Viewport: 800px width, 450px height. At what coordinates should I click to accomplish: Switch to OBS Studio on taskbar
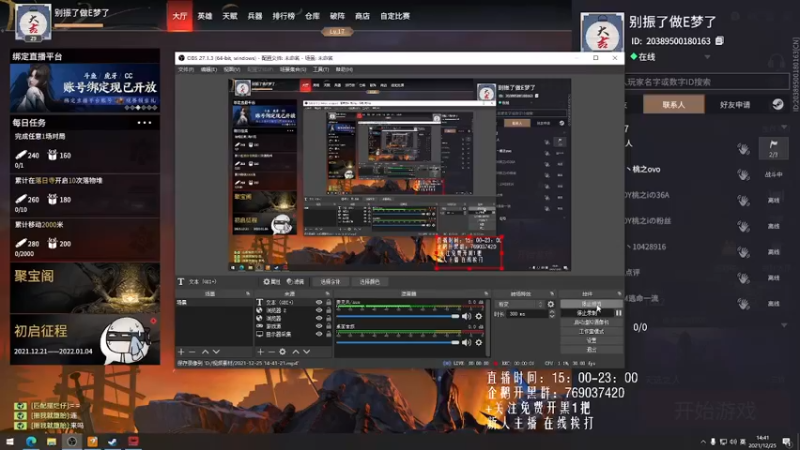tap(72, 441)
